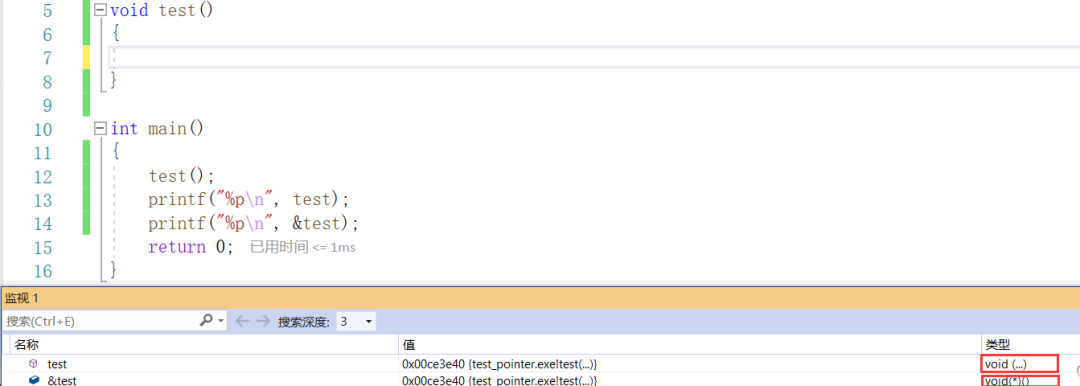The height and width of the screenshot is (386, 1080).
Task: Click value cell of the &test row
Action: 690,380
